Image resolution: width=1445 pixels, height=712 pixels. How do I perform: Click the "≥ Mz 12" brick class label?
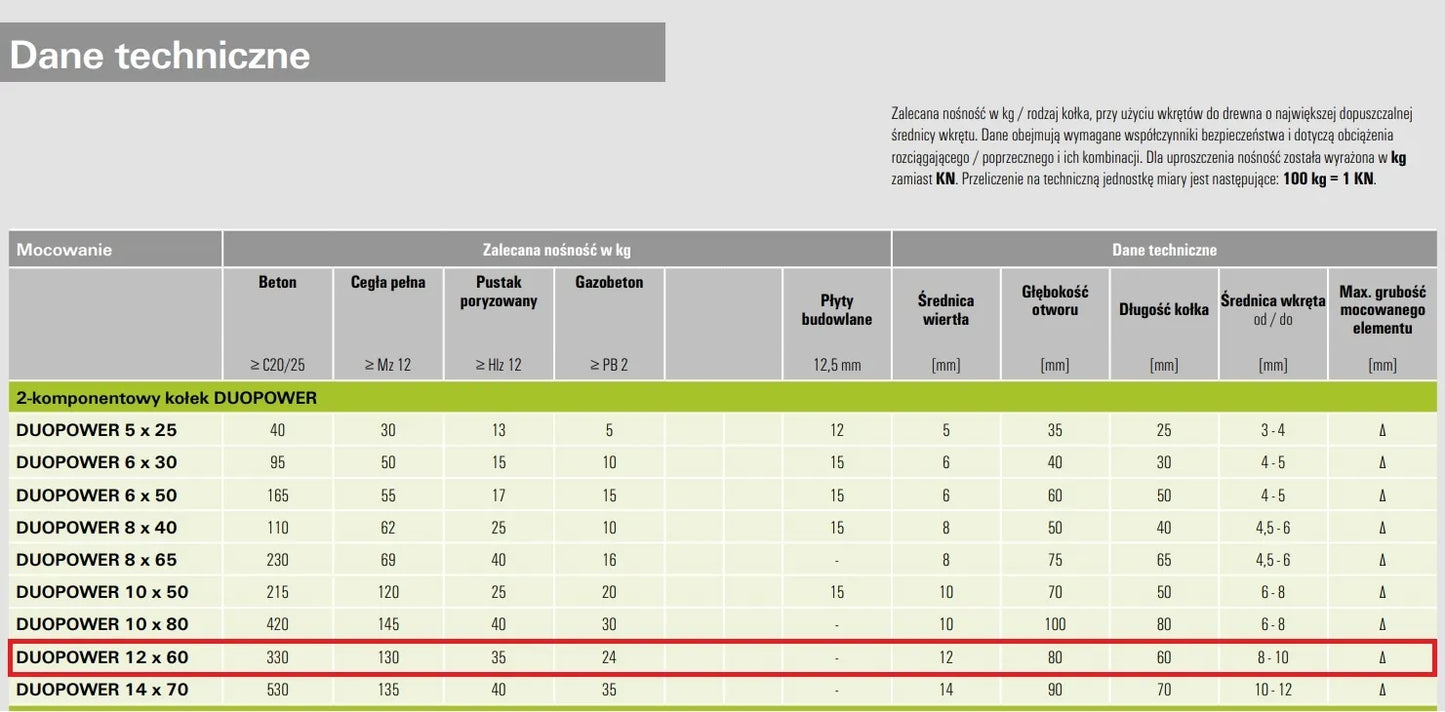tap(388, 365)
